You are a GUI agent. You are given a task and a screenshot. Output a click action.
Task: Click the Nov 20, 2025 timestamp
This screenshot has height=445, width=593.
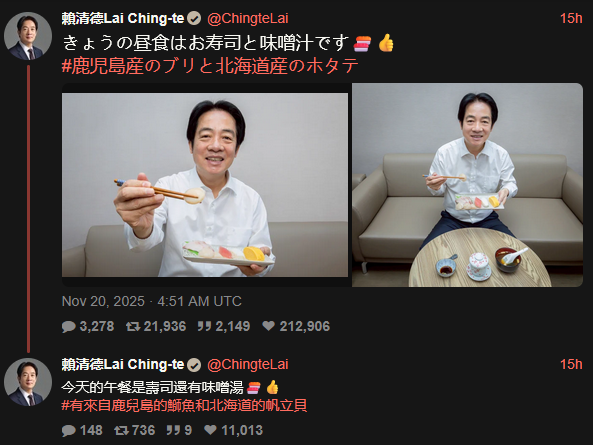[152, 301]
